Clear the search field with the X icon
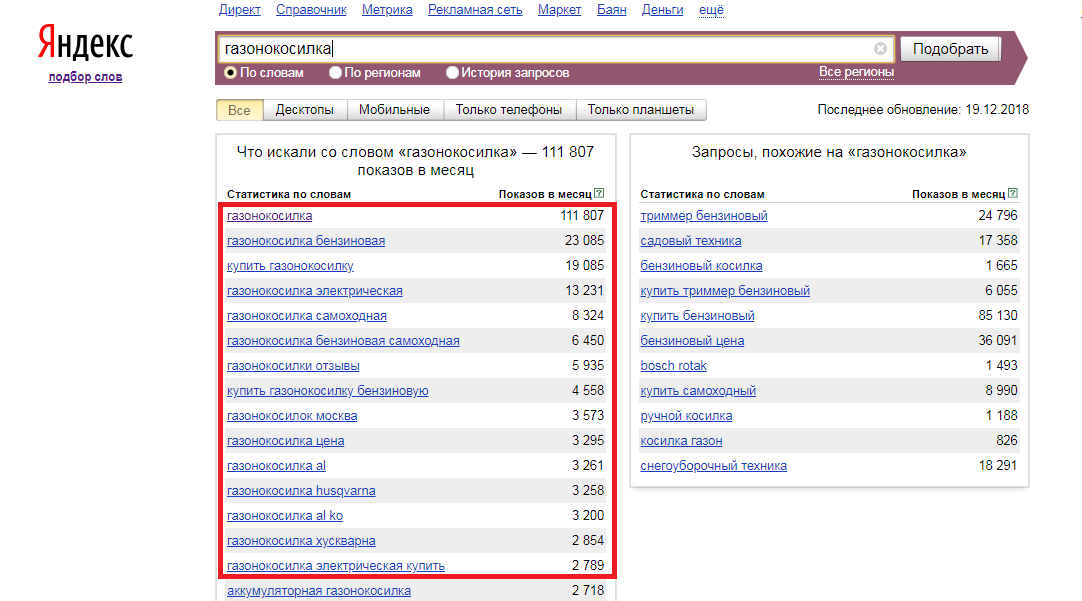This screenshot has height=601, width=1082. click(880, 49)
